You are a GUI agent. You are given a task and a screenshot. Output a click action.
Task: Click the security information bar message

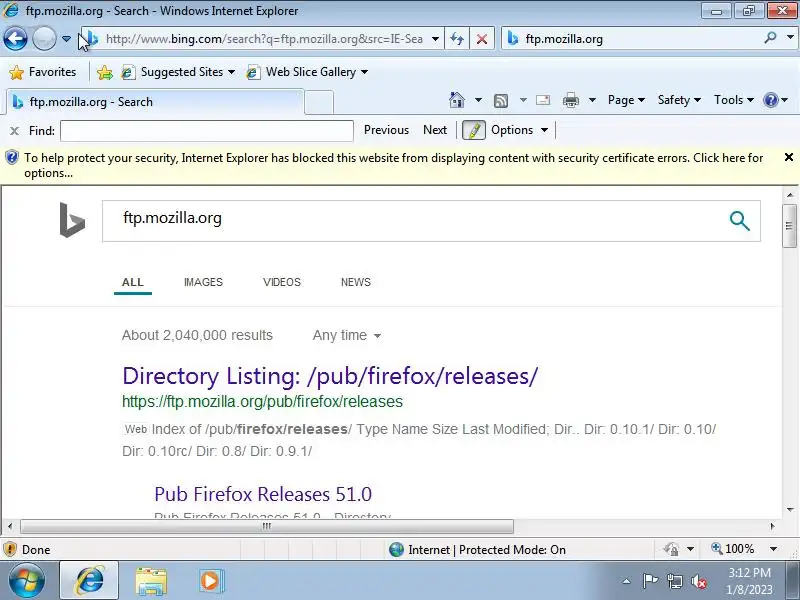[393, 165]
